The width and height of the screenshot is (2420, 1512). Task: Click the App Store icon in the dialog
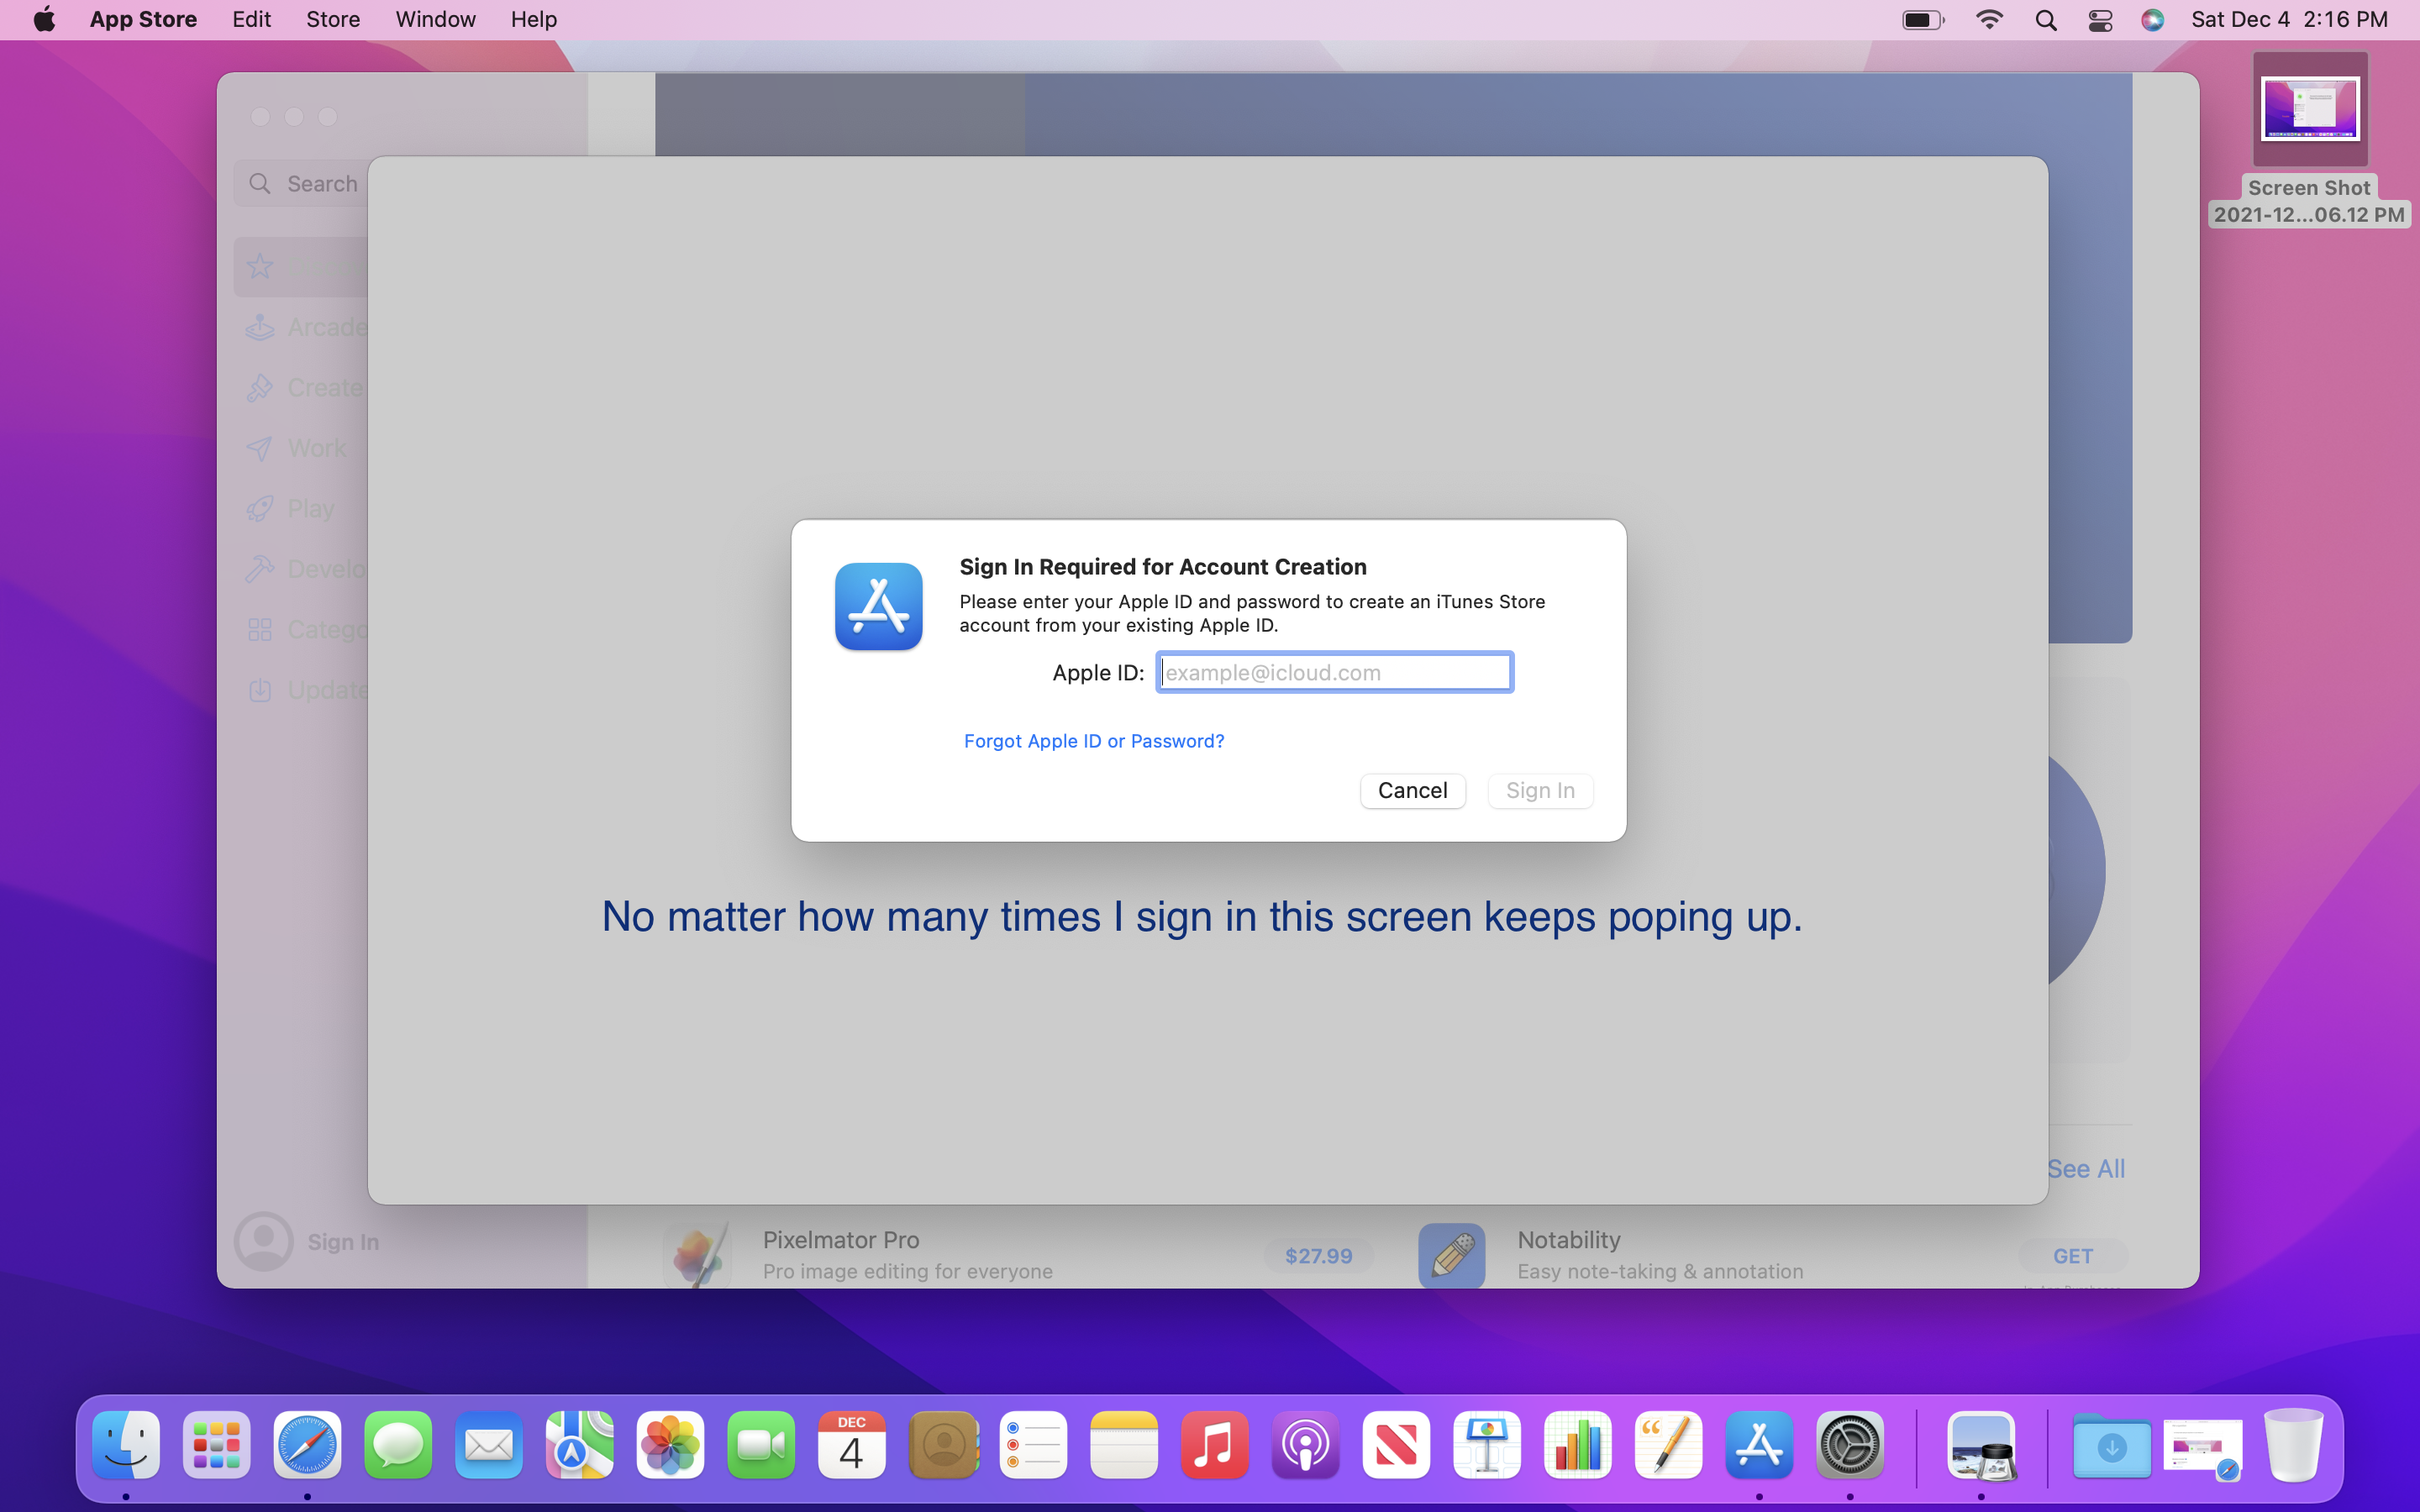(x=878, y=606)
